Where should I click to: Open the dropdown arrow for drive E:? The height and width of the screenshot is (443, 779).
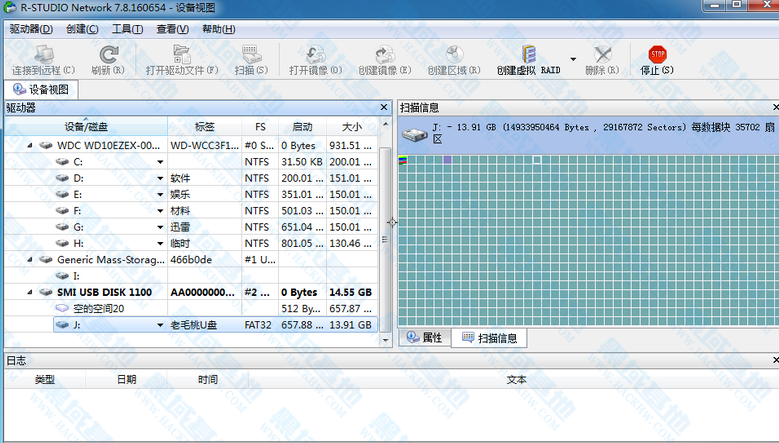(160, 195)
